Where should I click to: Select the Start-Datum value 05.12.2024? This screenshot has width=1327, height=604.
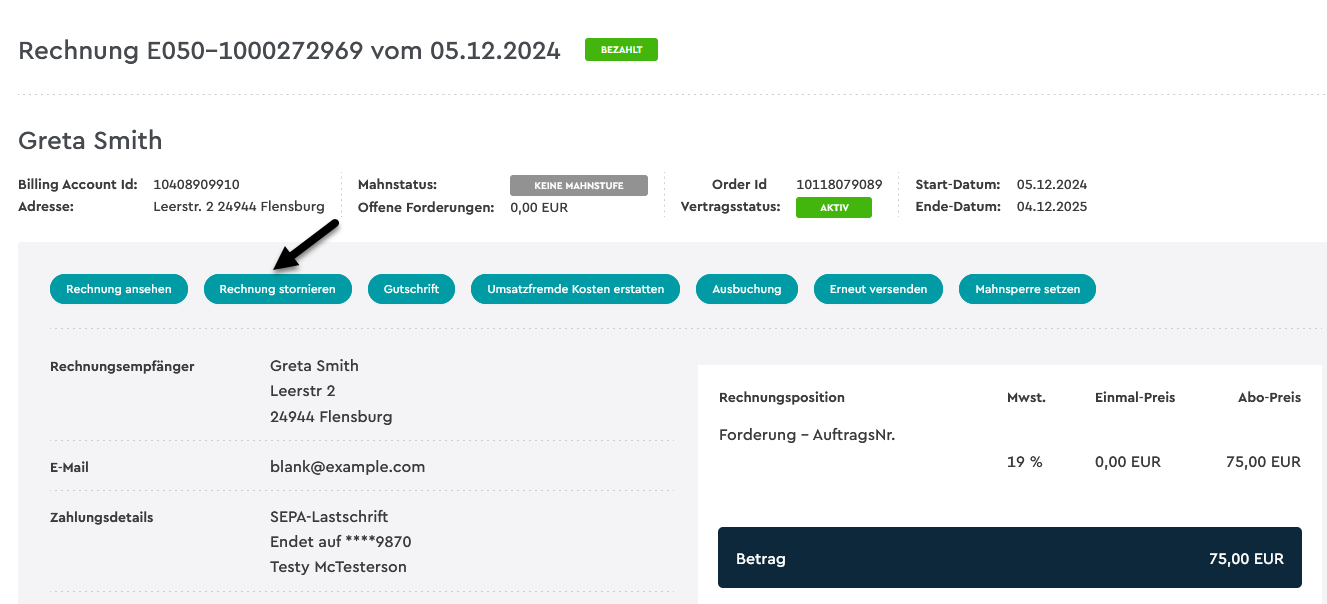pyautogui.click(x=1052, y=184)
